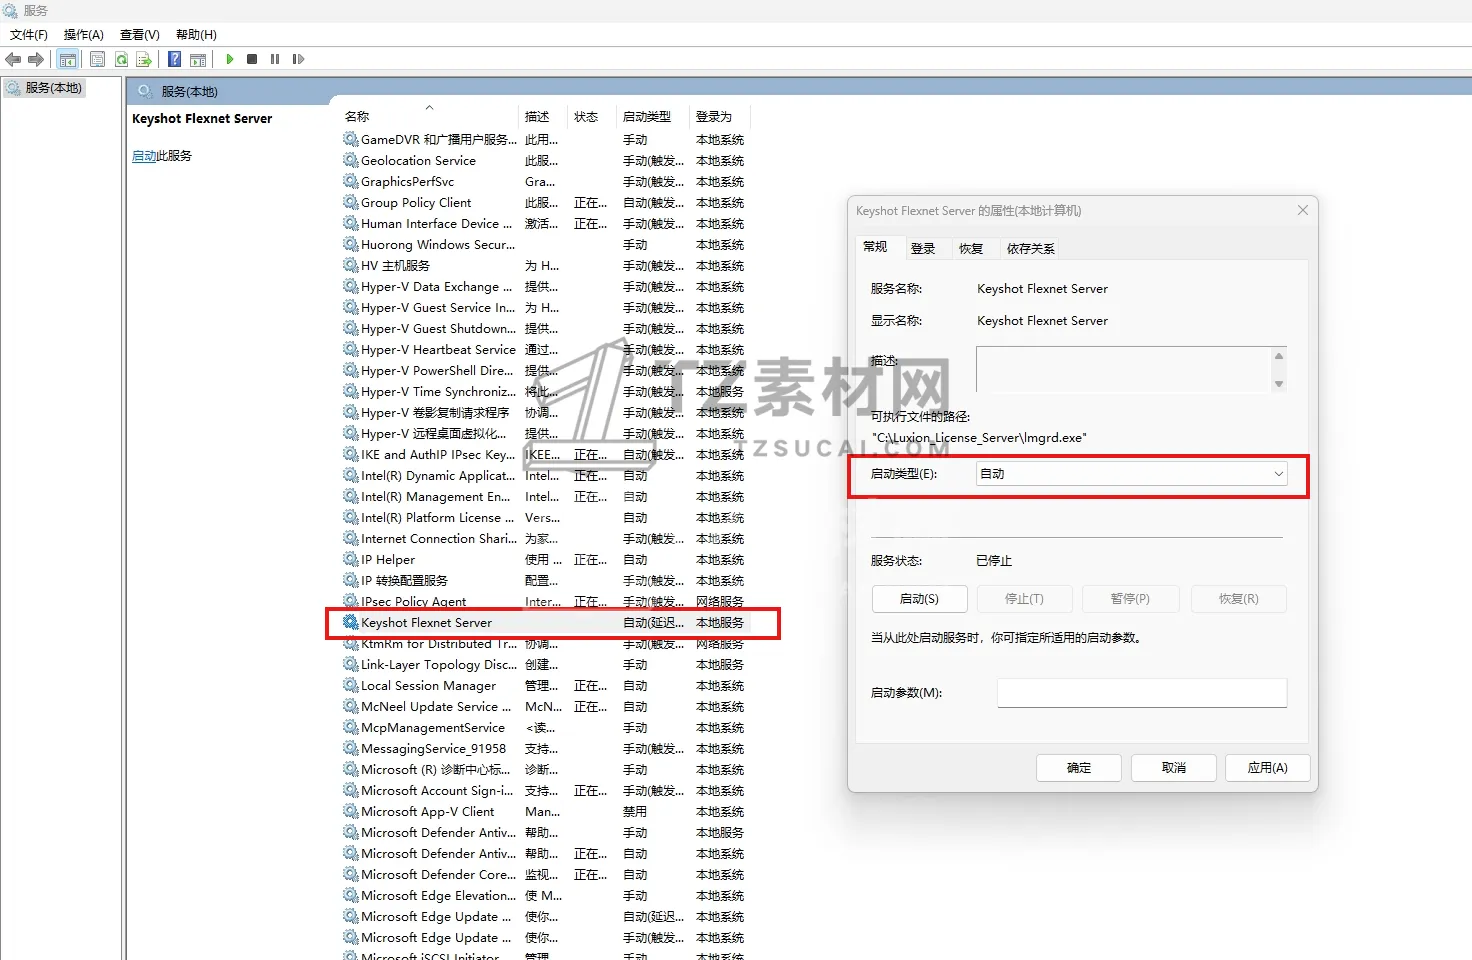Screen dimensions: 1472x960
Task: Click the gear icon beside Geolocation Service
Action: (x=351, y=160)
